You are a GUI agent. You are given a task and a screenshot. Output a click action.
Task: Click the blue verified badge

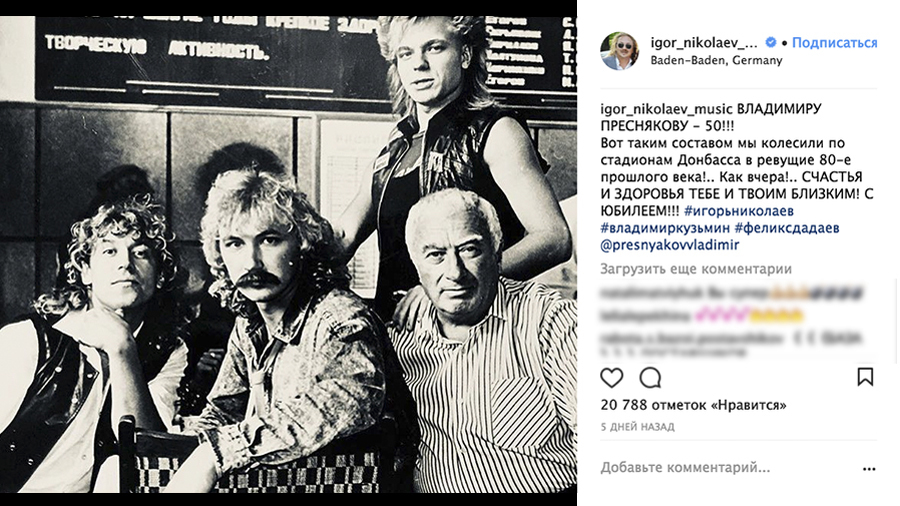(771, 42)
